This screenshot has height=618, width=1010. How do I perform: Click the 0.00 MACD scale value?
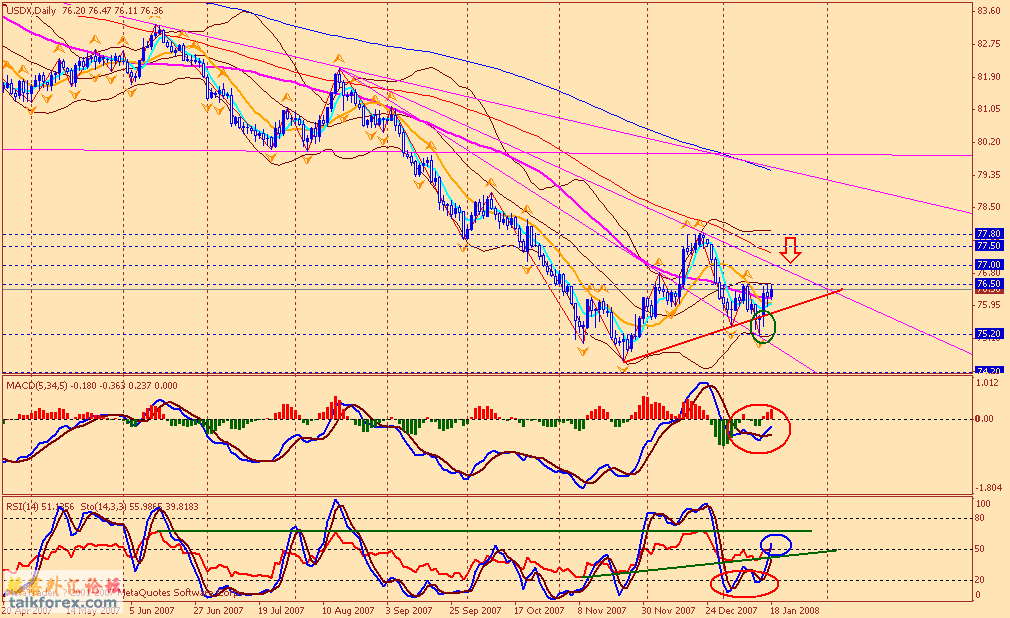pos(985,419)
